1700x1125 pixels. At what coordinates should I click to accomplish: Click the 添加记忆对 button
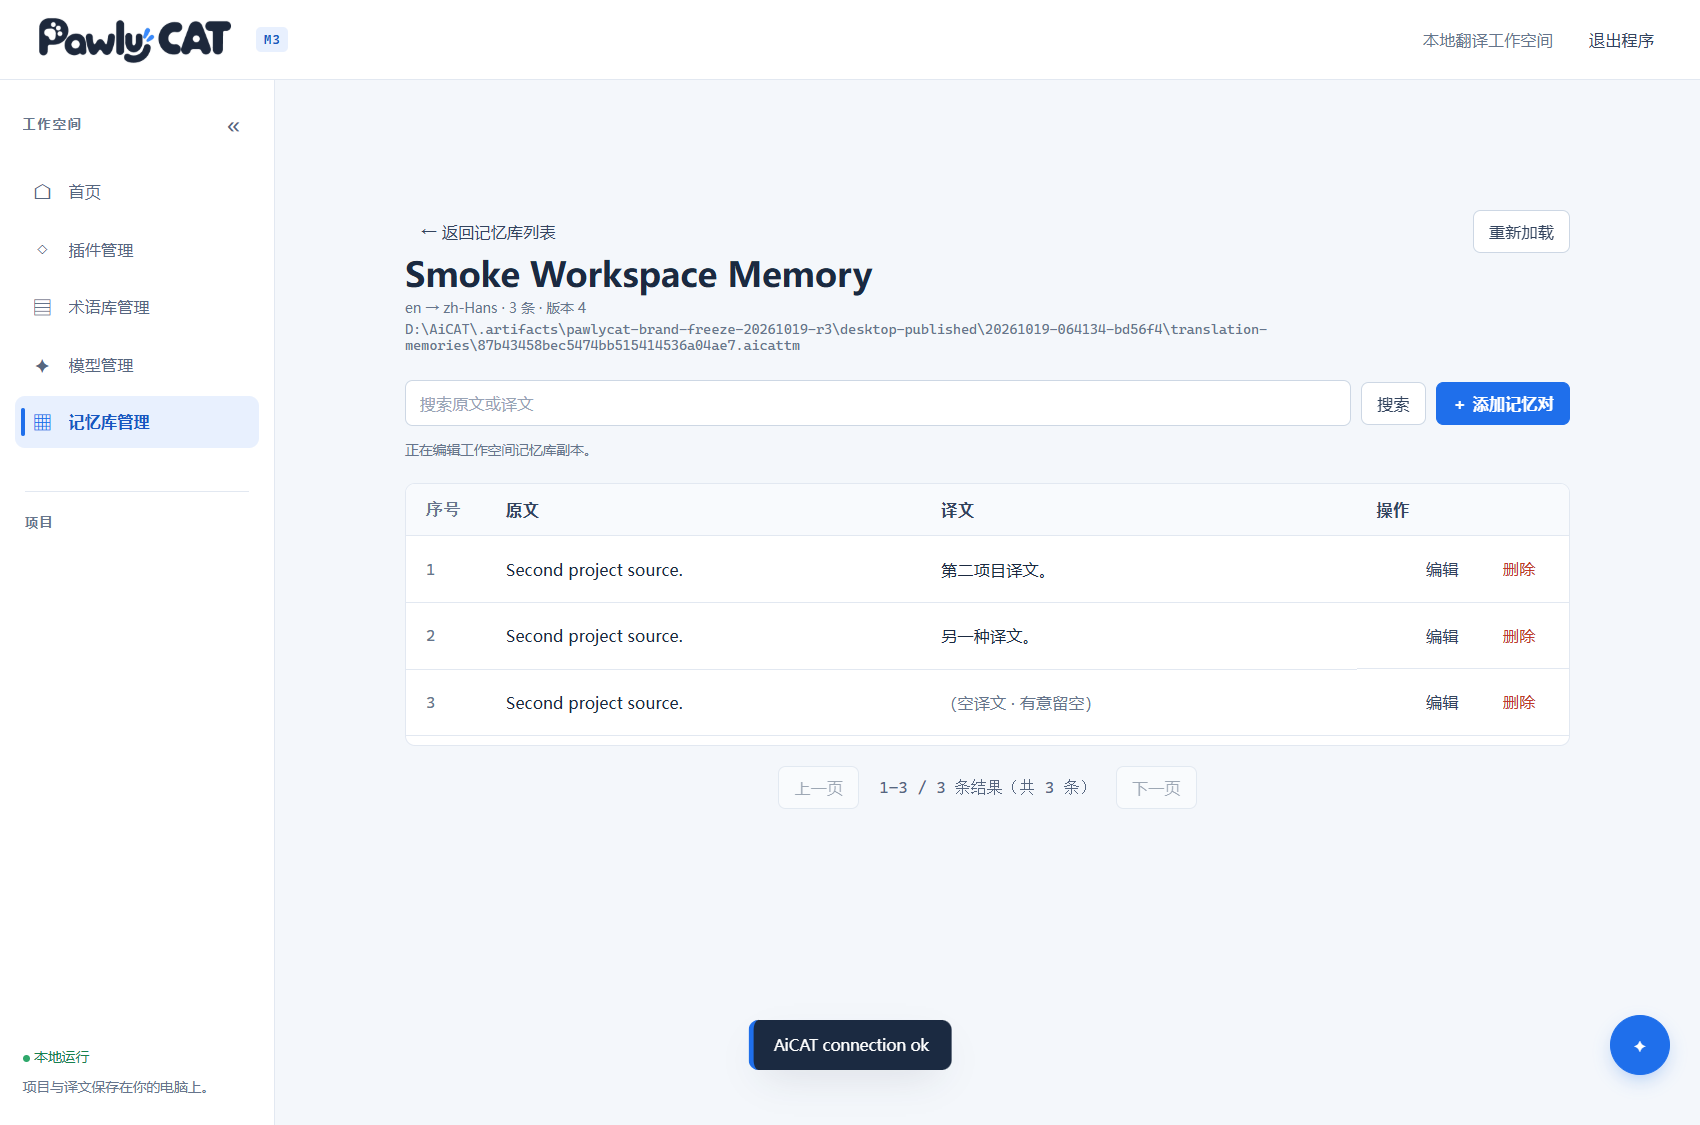coord(1502,404)
